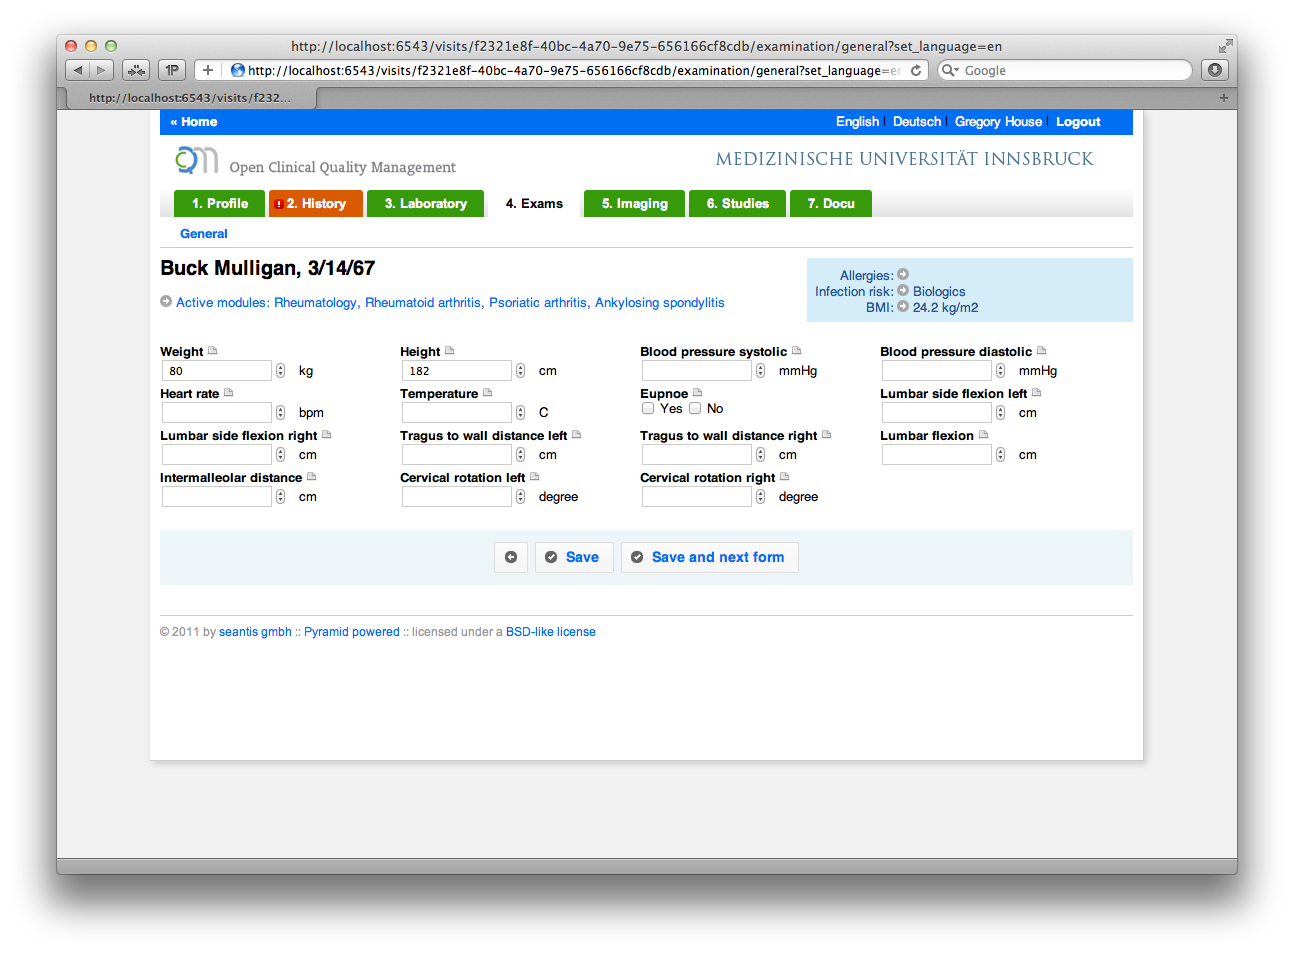Click the arrow icon beside Allergies
This screenshot has width=1294, height=953.
[903, 274]
